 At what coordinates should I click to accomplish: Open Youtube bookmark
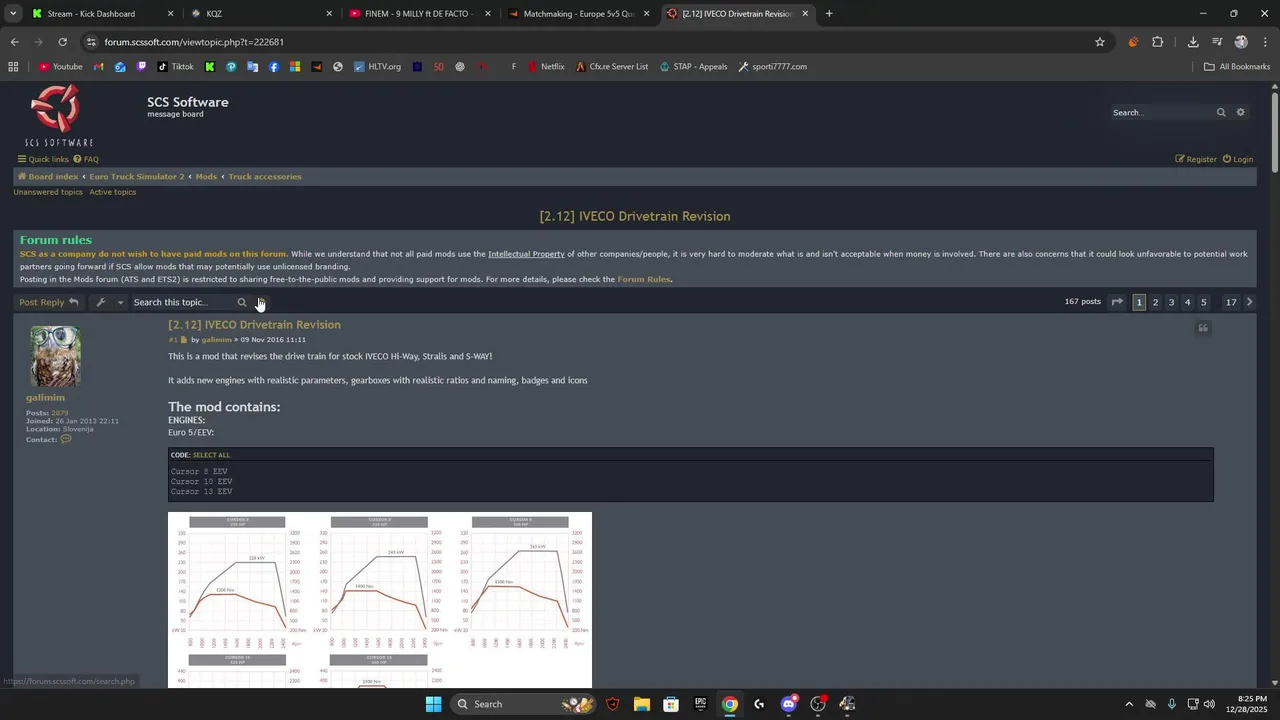point(60,67)
